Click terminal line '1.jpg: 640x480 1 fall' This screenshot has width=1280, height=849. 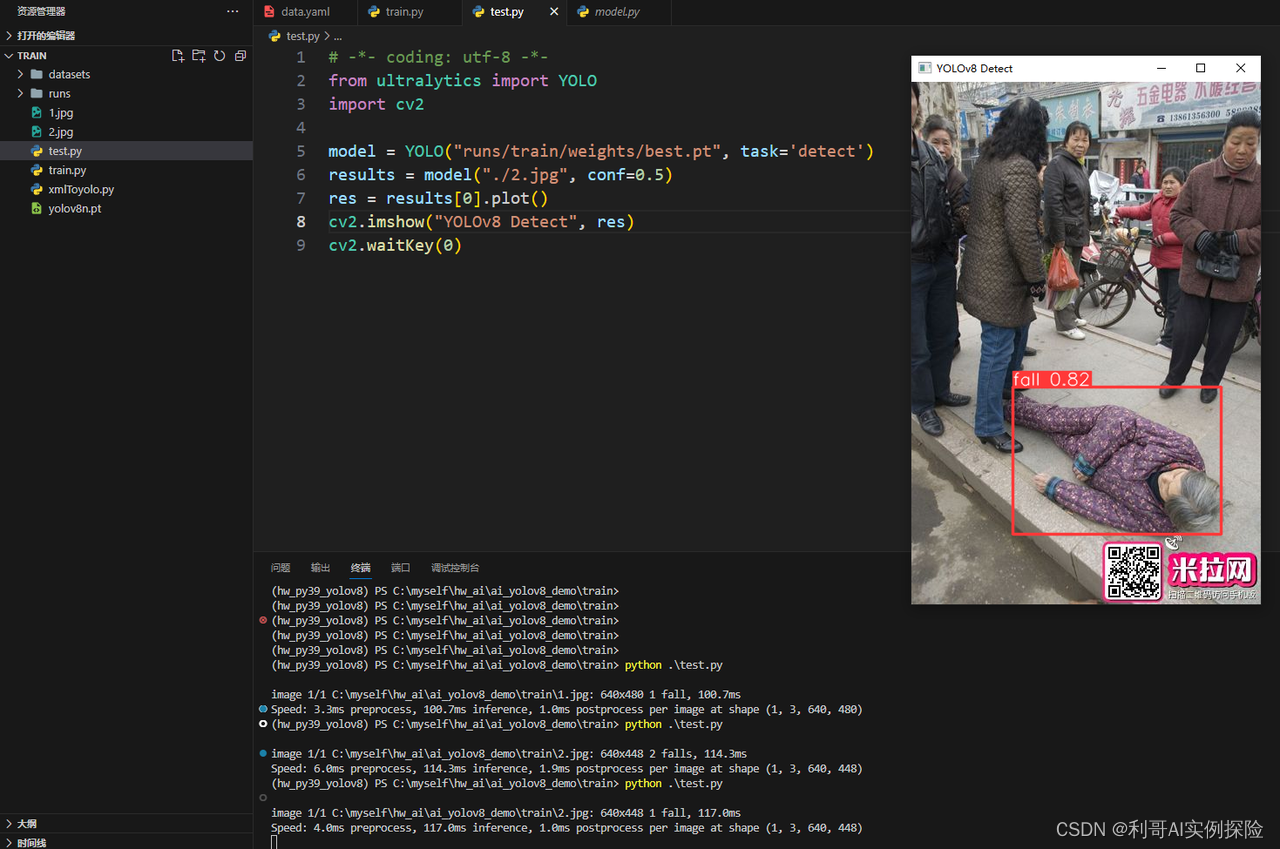pyautogui.click(x=506, y=694)
